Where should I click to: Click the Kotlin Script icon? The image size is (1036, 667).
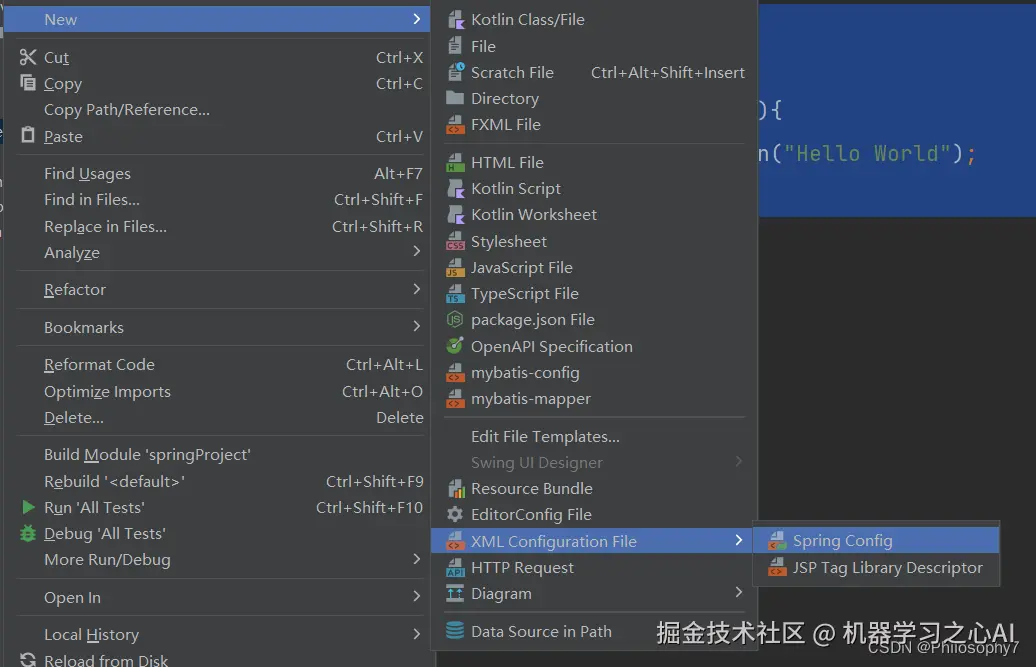tap(456, 188)
